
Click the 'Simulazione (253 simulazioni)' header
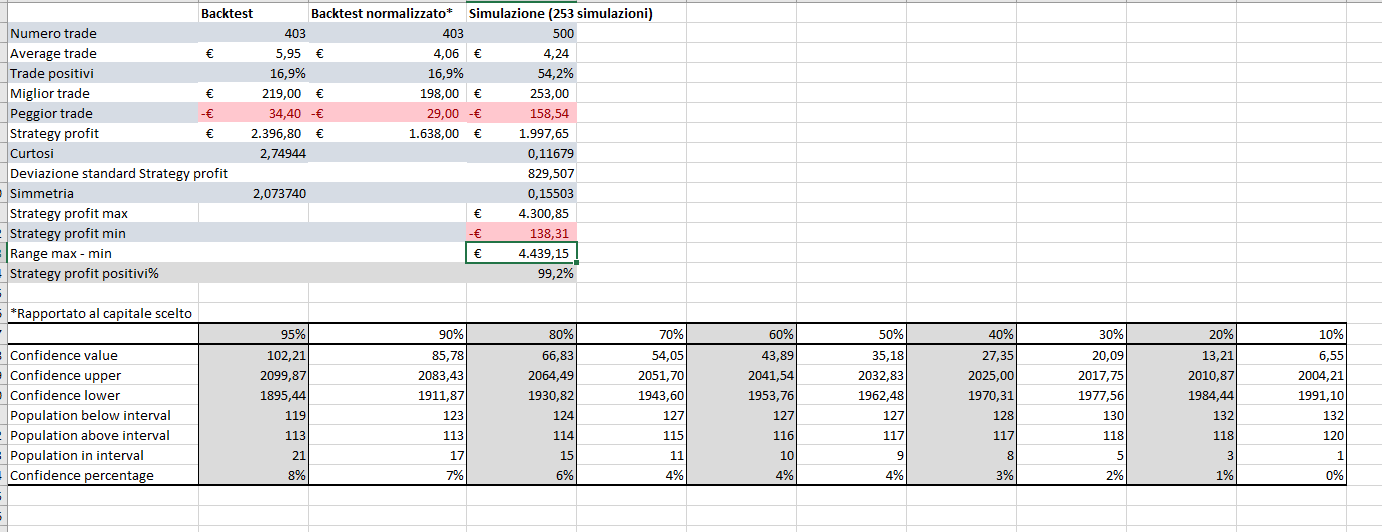560,14
